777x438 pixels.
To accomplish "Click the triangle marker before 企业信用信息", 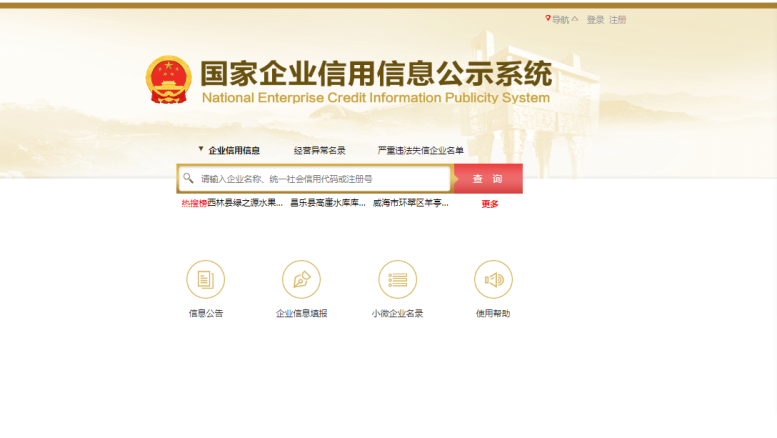I will 200,149.
